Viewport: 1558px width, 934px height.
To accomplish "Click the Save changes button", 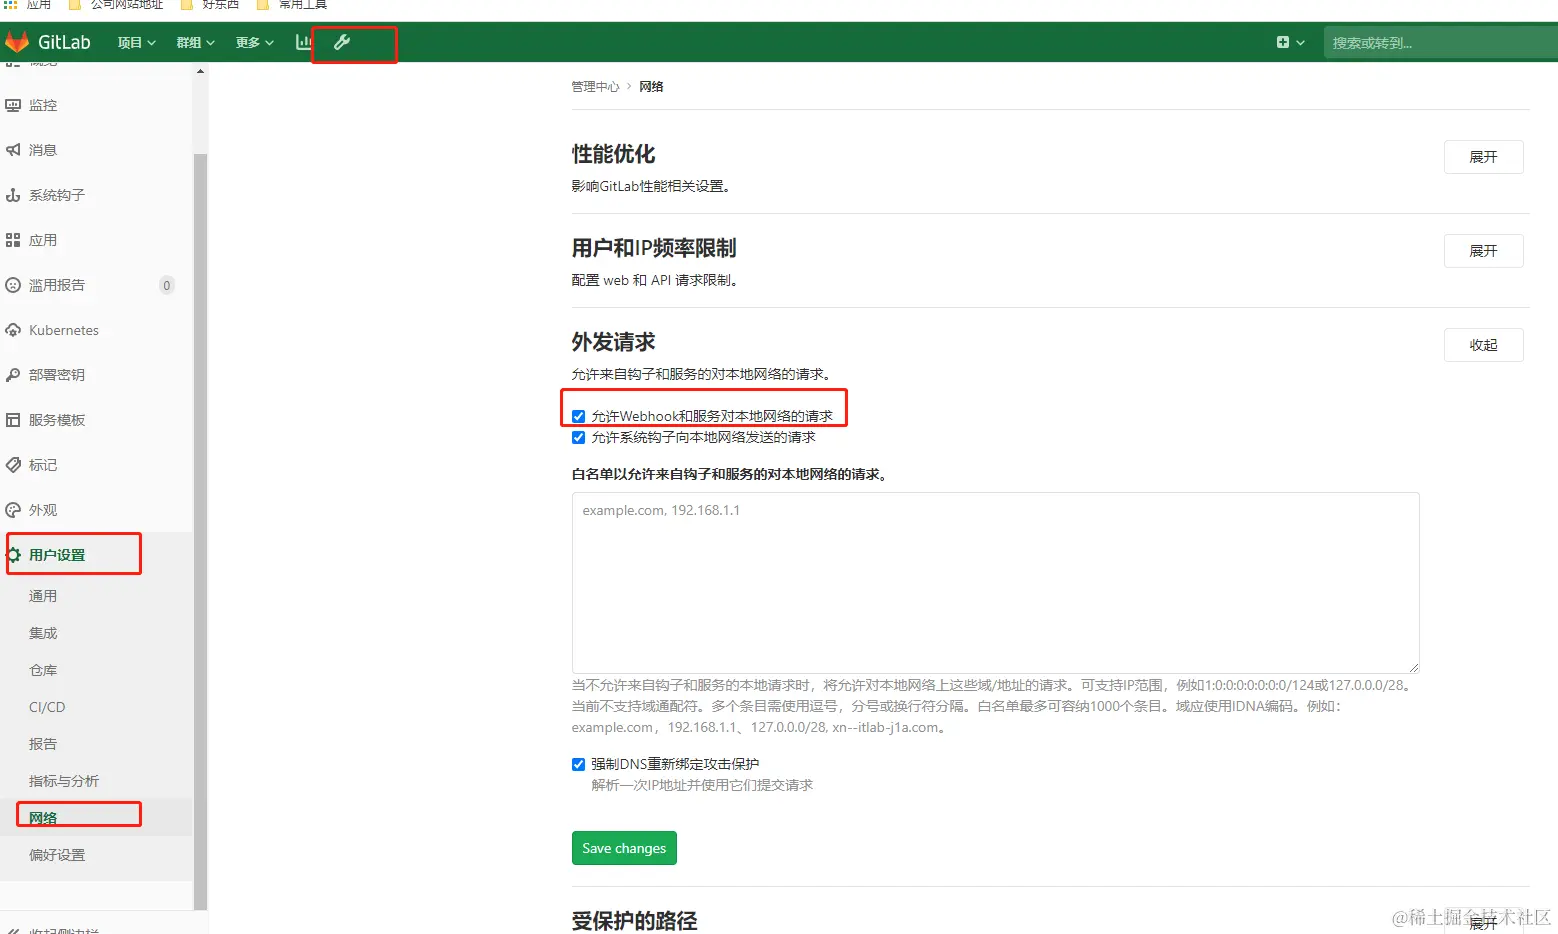I will tap(624, 848).
